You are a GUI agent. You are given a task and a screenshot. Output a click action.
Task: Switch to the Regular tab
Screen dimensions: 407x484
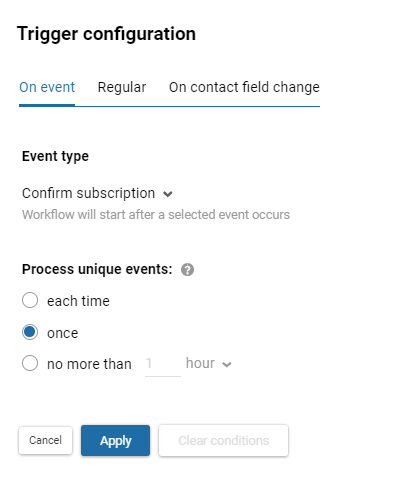coord(122,87)
